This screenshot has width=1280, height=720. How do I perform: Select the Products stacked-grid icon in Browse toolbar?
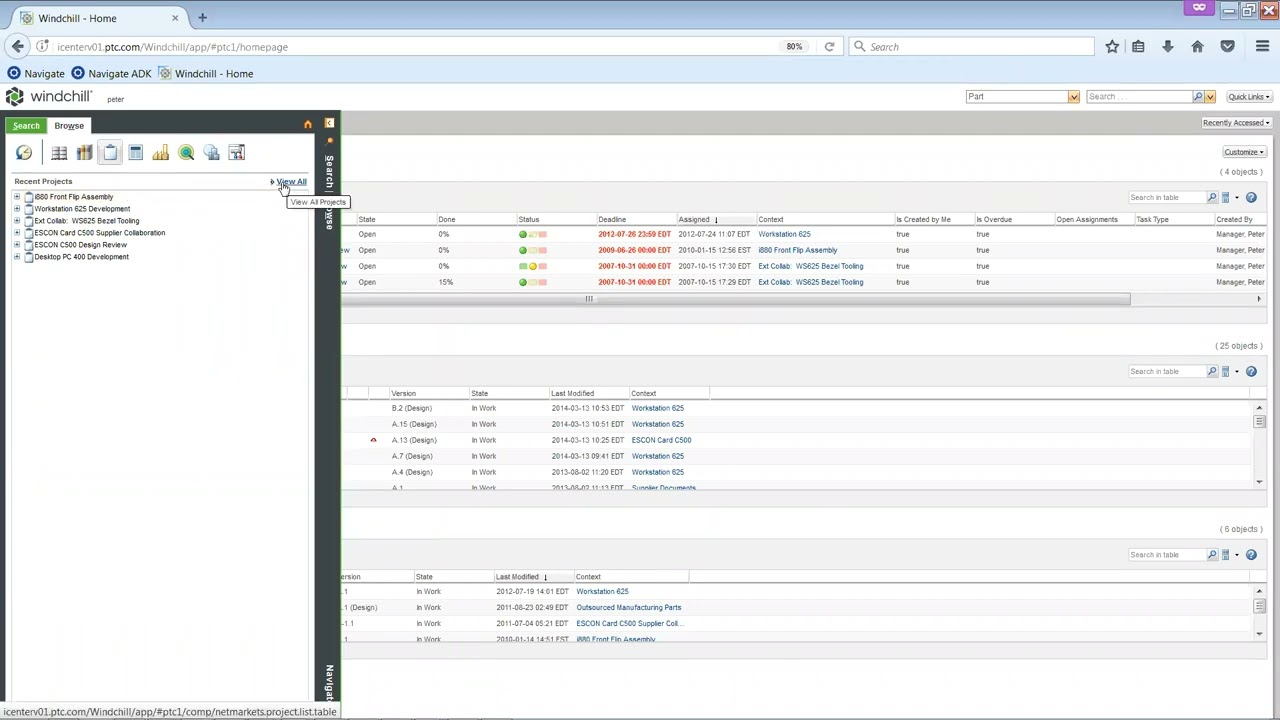pos(59,153)
